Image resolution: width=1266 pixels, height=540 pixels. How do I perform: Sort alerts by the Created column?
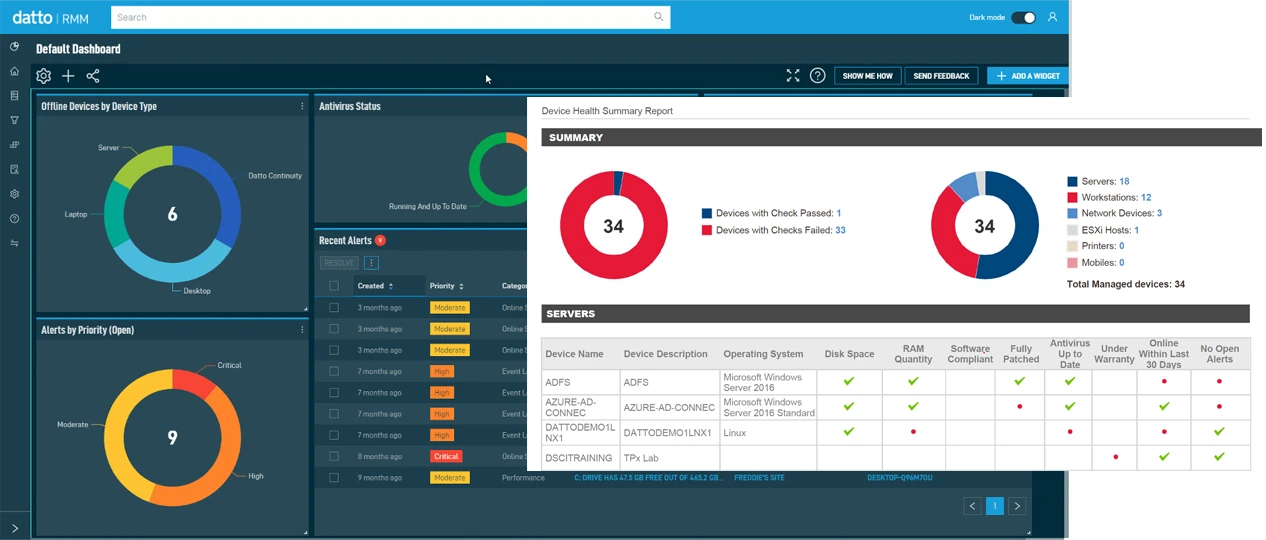coord(375,286)
